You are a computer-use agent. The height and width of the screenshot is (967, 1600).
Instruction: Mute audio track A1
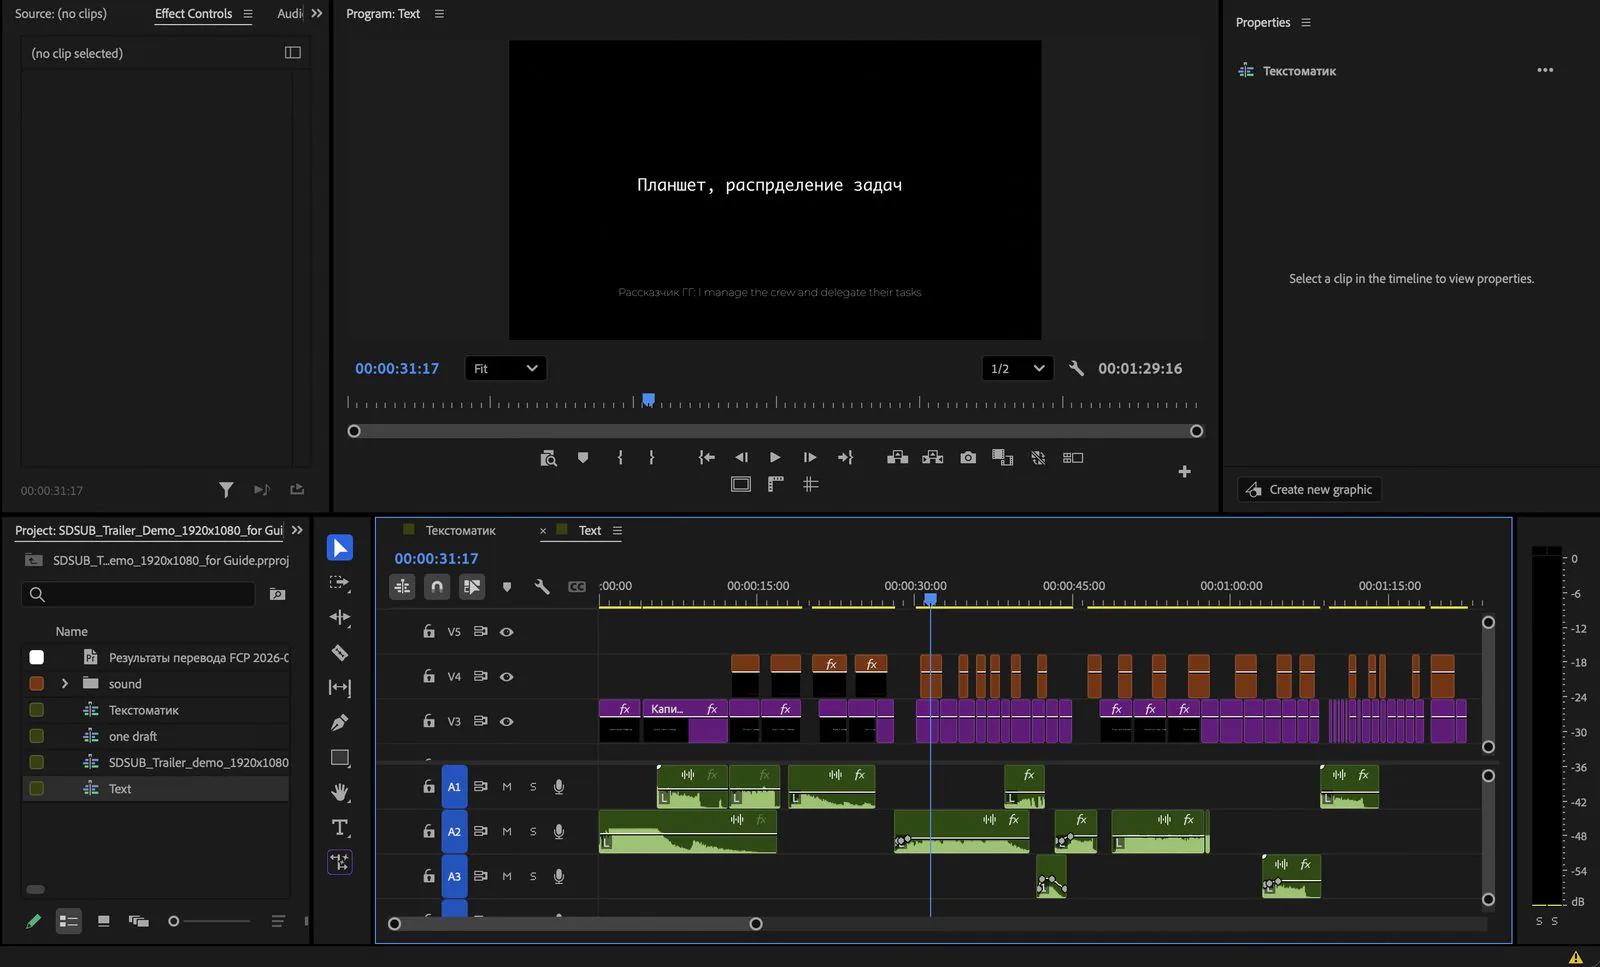[x=507, y=787]
